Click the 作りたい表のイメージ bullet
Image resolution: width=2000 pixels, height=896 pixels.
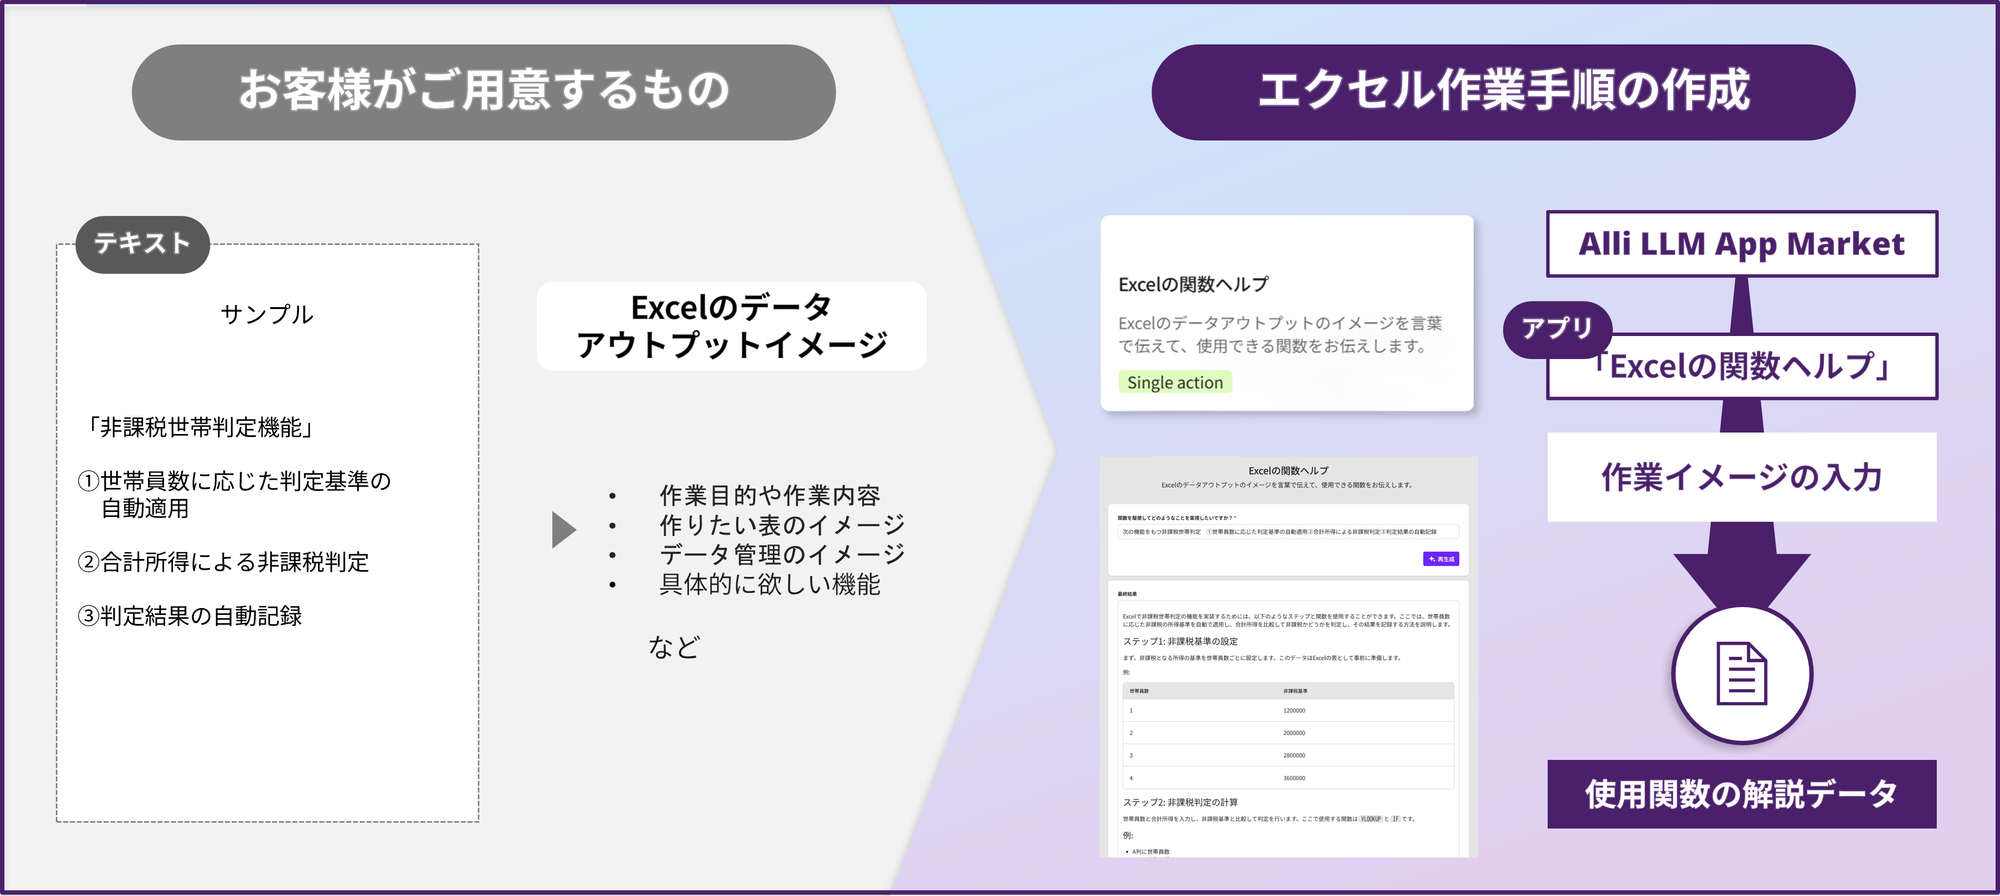coord(782,525)
